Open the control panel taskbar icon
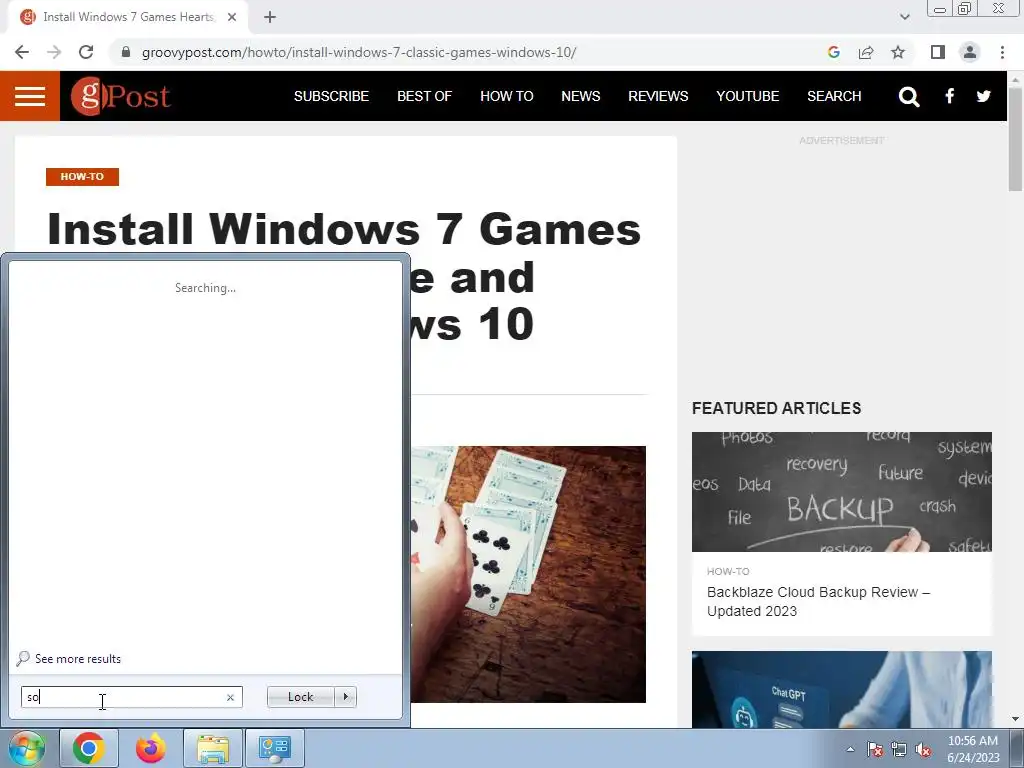 point(274,748)
